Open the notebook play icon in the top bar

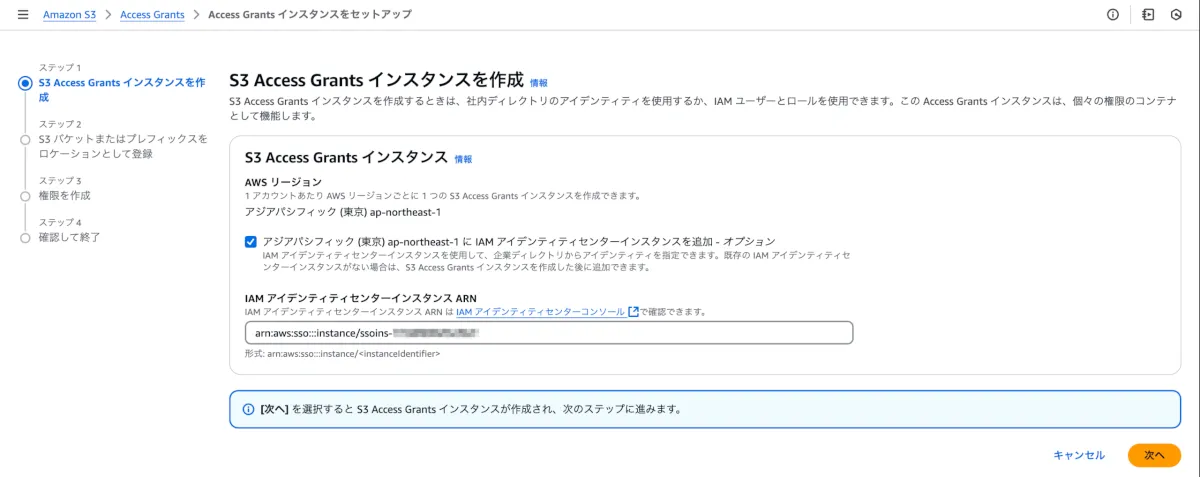click(1148, 15)
